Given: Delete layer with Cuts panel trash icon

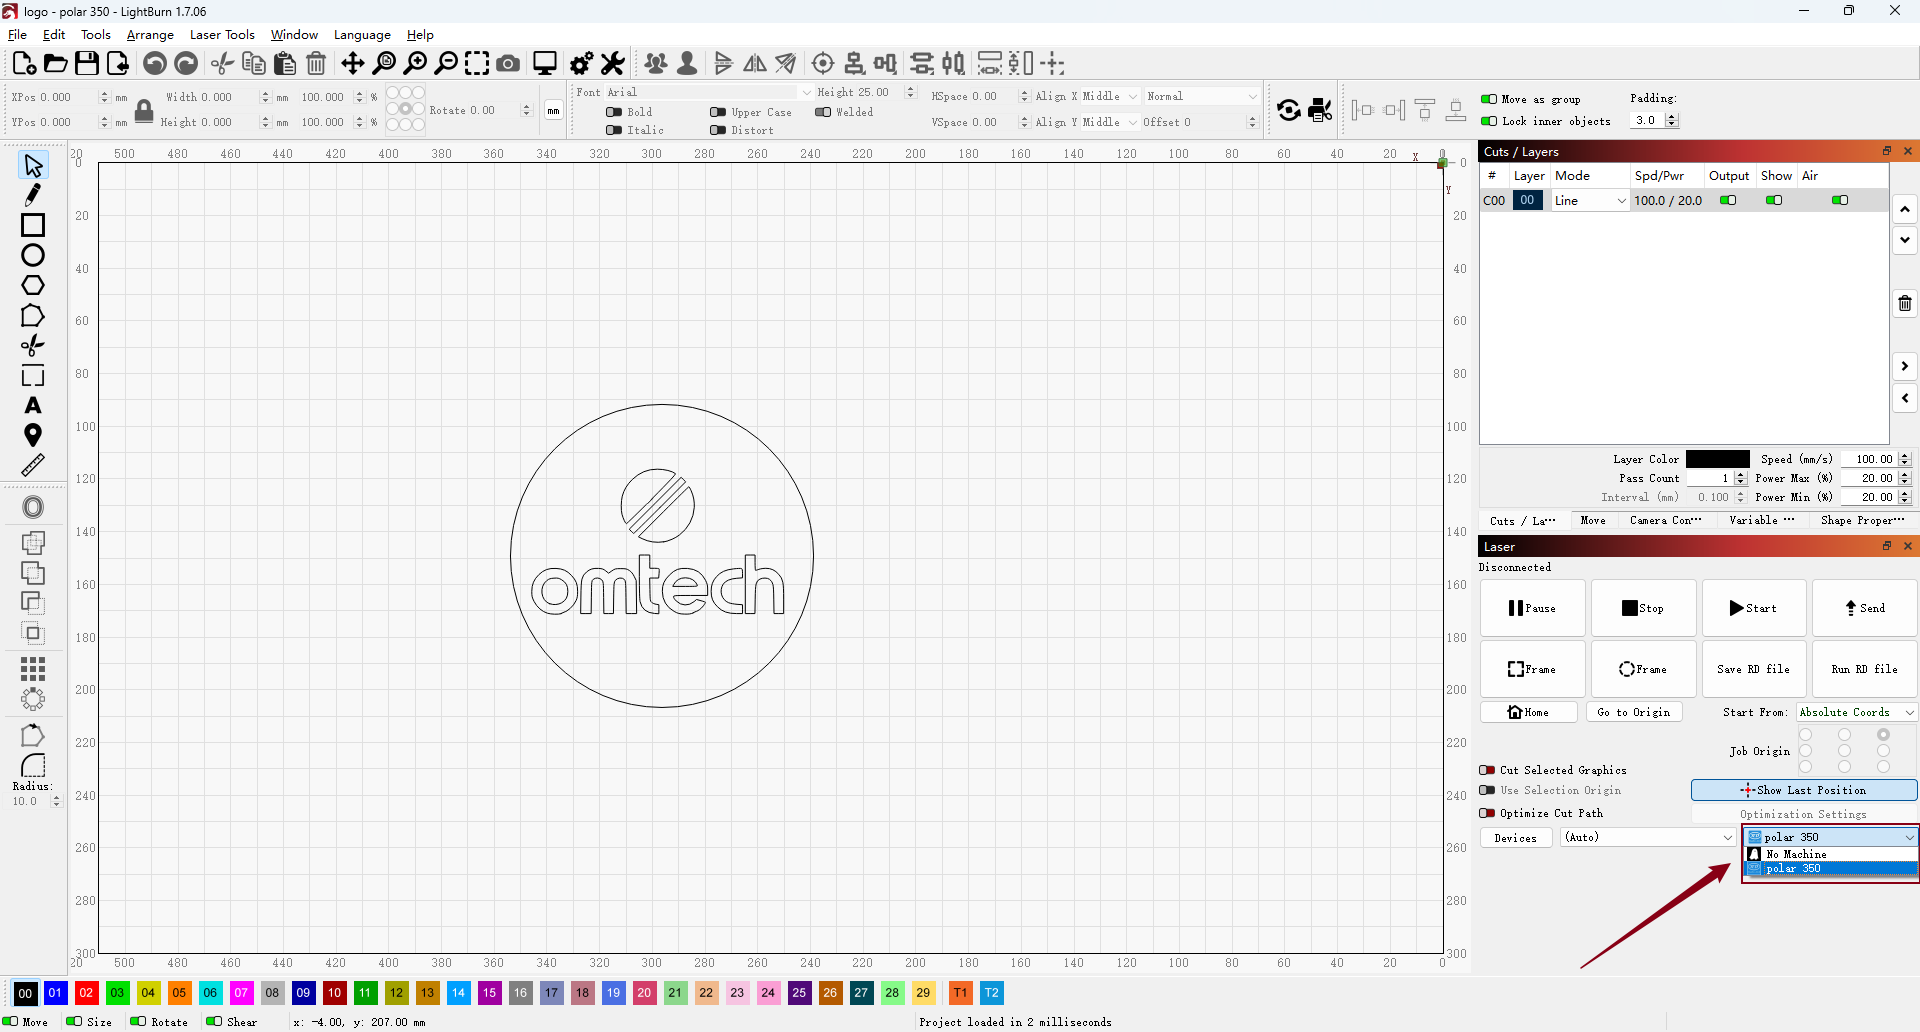Looking at the screenshot, I should pyautogui.click(x=1905, y=303).
